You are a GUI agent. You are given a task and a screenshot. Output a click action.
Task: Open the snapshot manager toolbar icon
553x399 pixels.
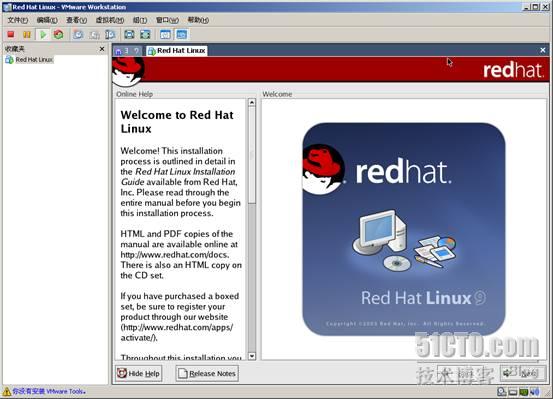click(x=110, y=35)
